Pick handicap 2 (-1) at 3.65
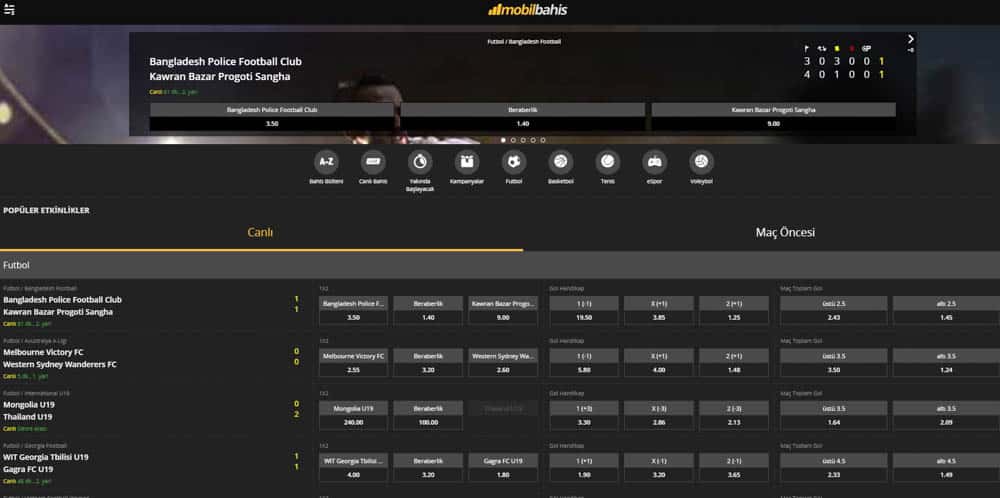 [x=733, y=467]
